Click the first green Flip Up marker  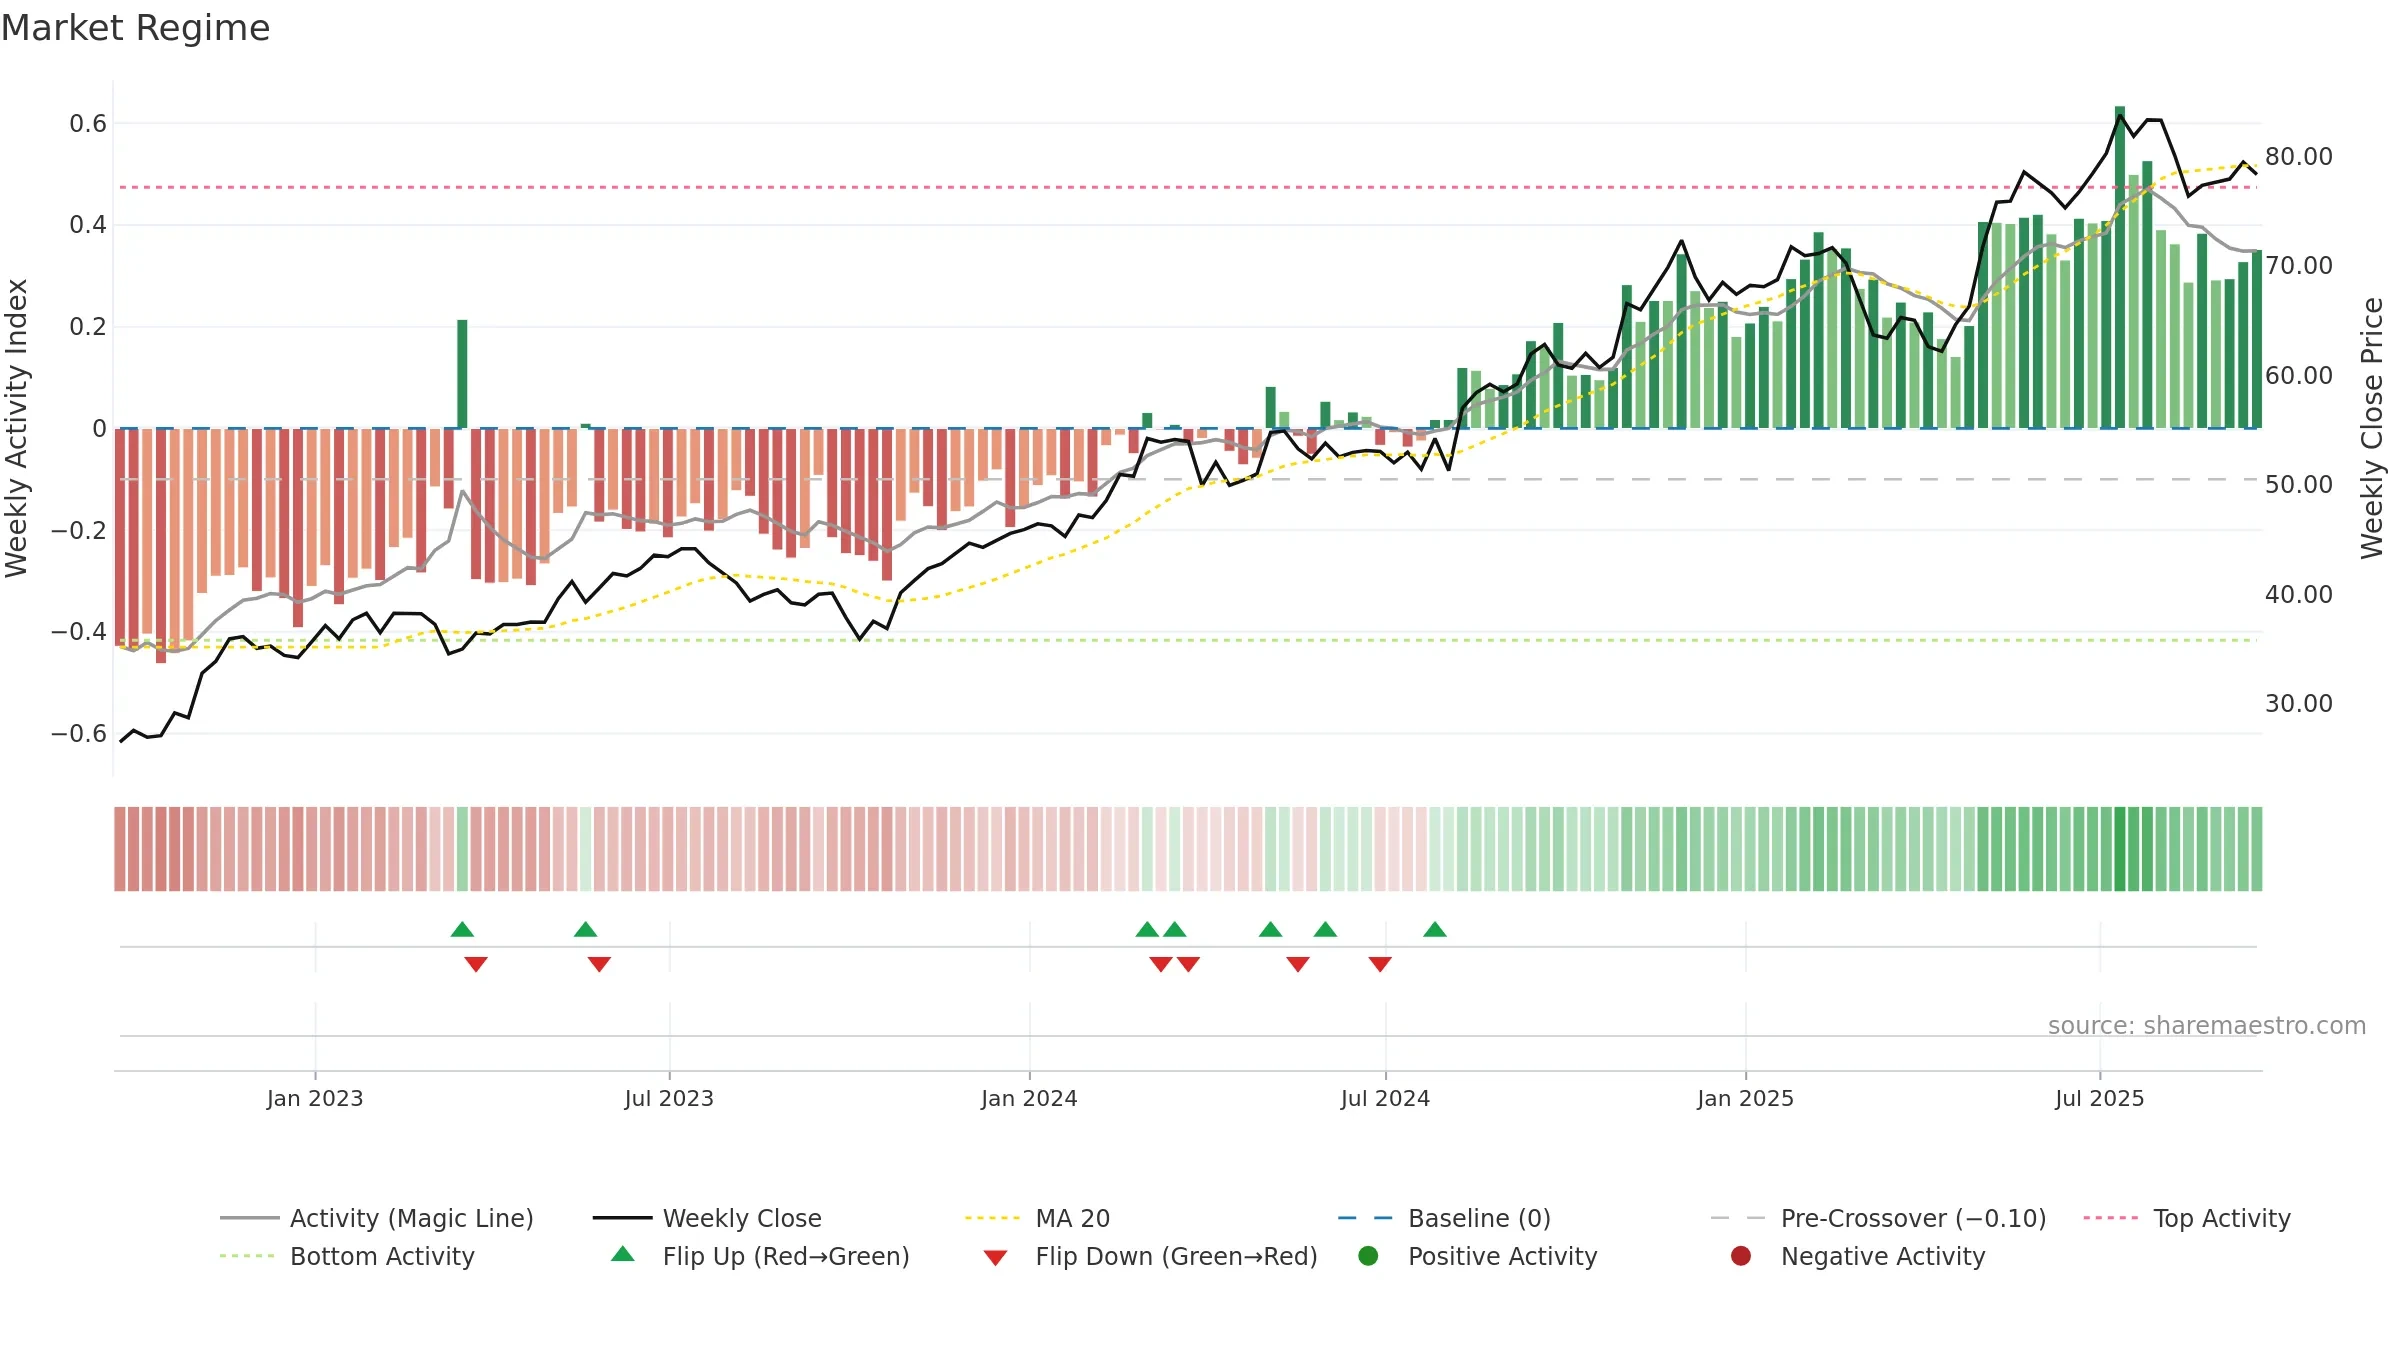point(462,929)
